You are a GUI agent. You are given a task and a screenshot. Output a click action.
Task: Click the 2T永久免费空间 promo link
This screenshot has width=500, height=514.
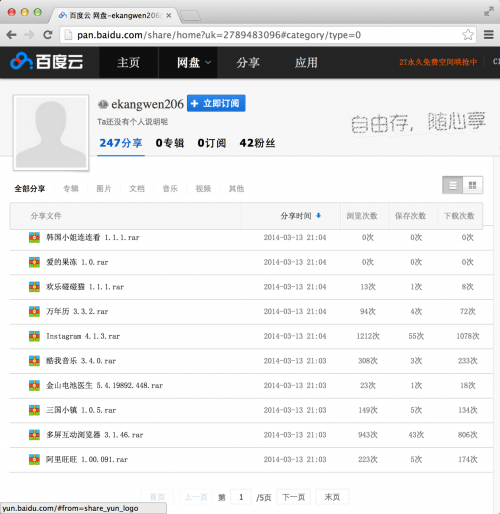pos(438,62)
